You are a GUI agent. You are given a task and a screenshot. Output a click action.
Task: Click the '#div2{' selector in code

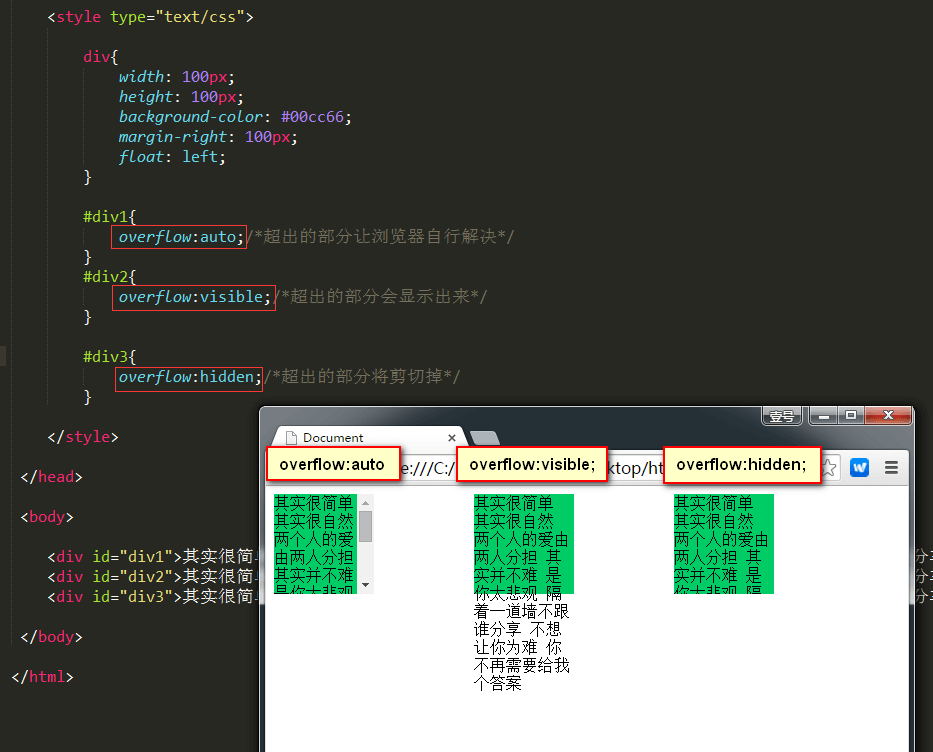coord(109,277)
